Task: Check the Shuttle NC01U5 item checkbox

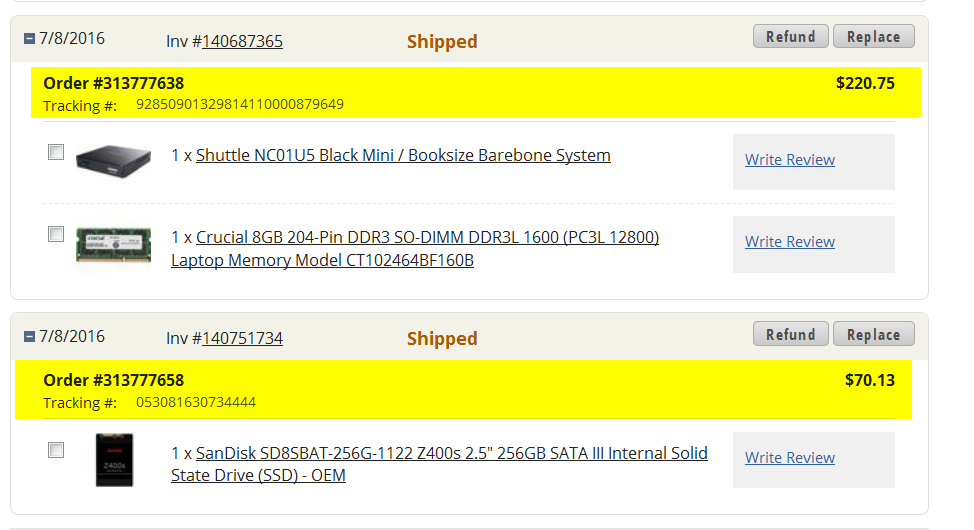Action: [x=56, y=152]
